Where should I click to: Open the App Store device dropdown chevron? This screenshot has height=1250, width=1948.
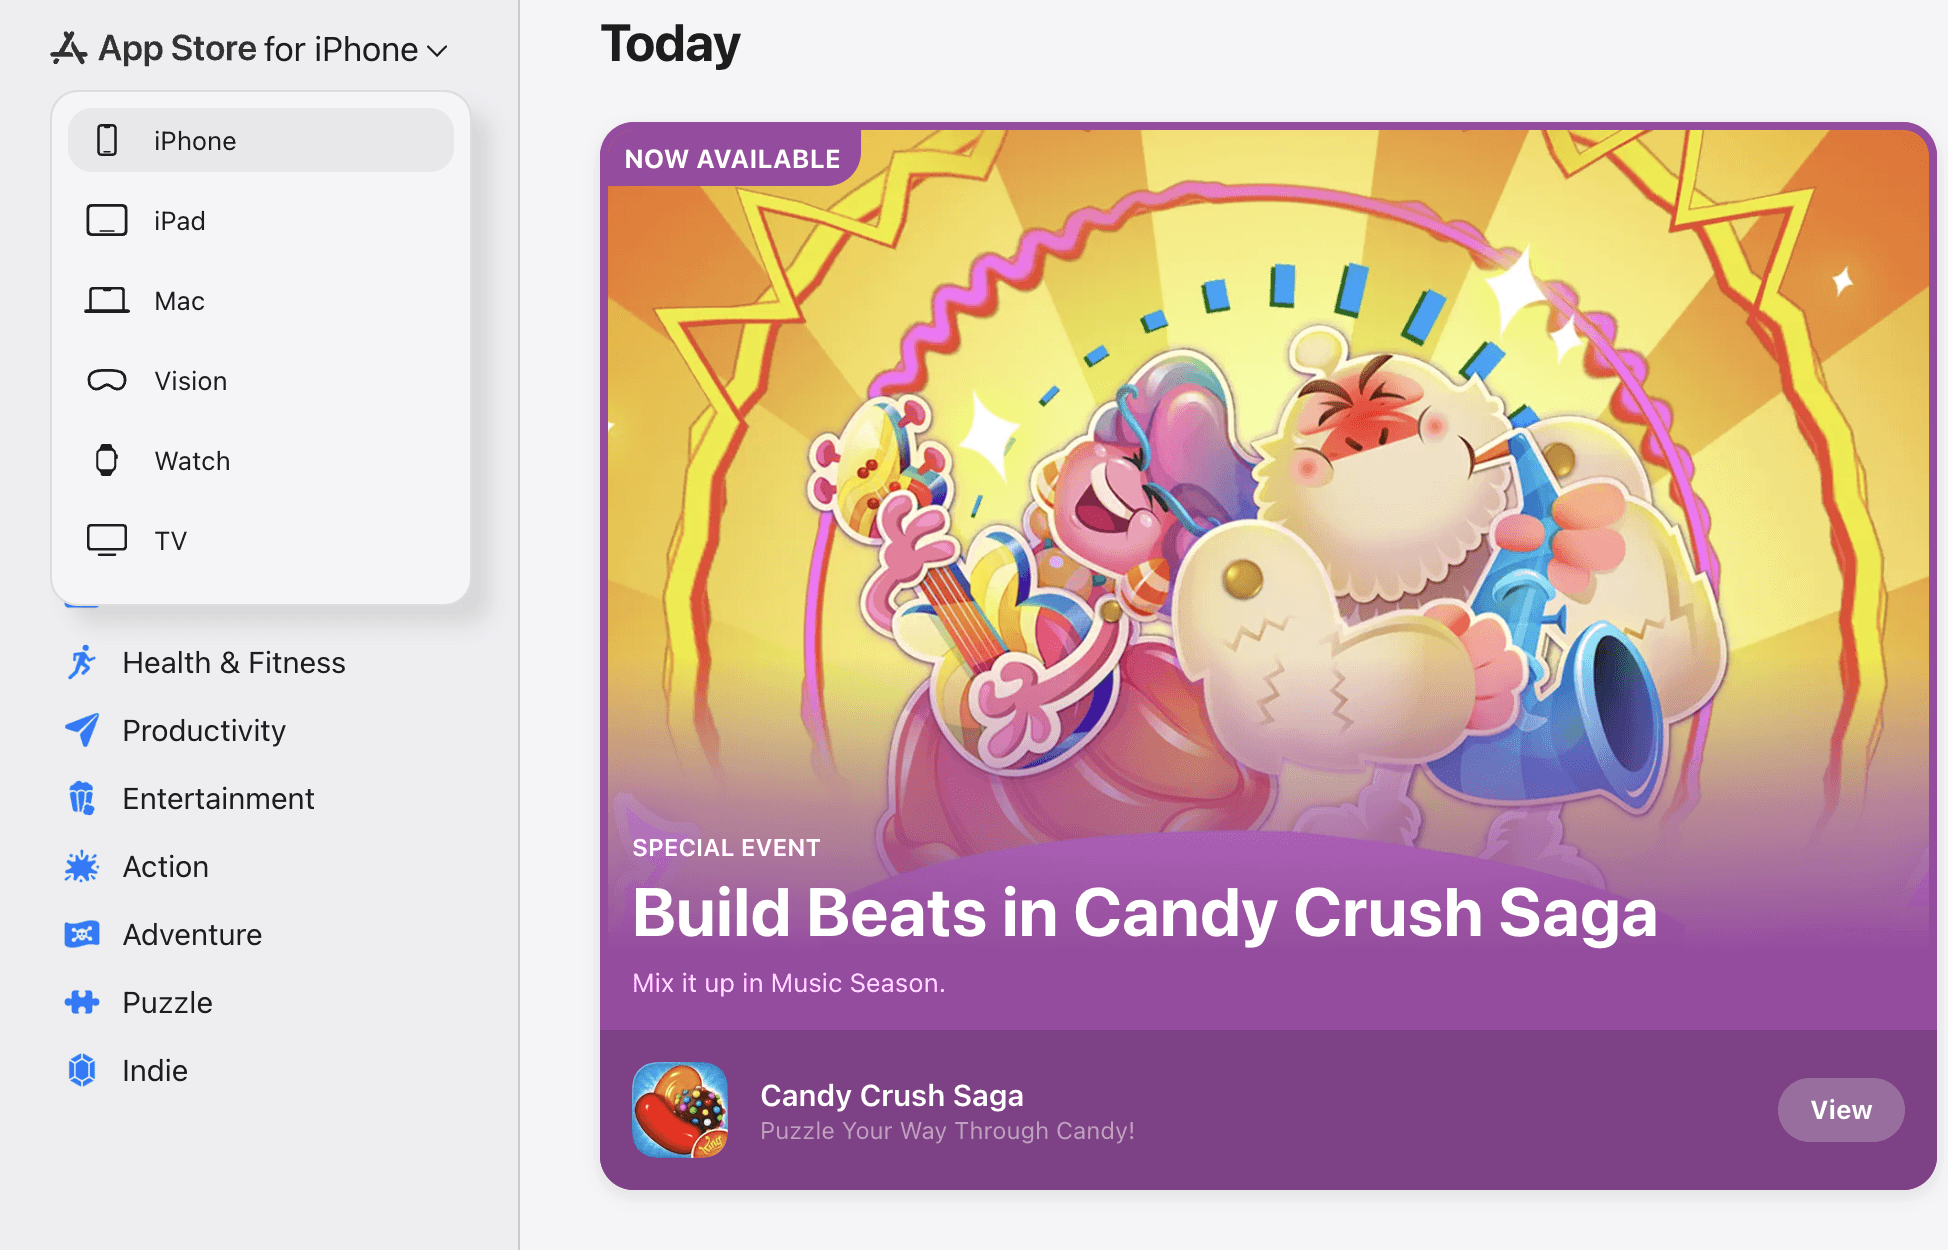437,49
